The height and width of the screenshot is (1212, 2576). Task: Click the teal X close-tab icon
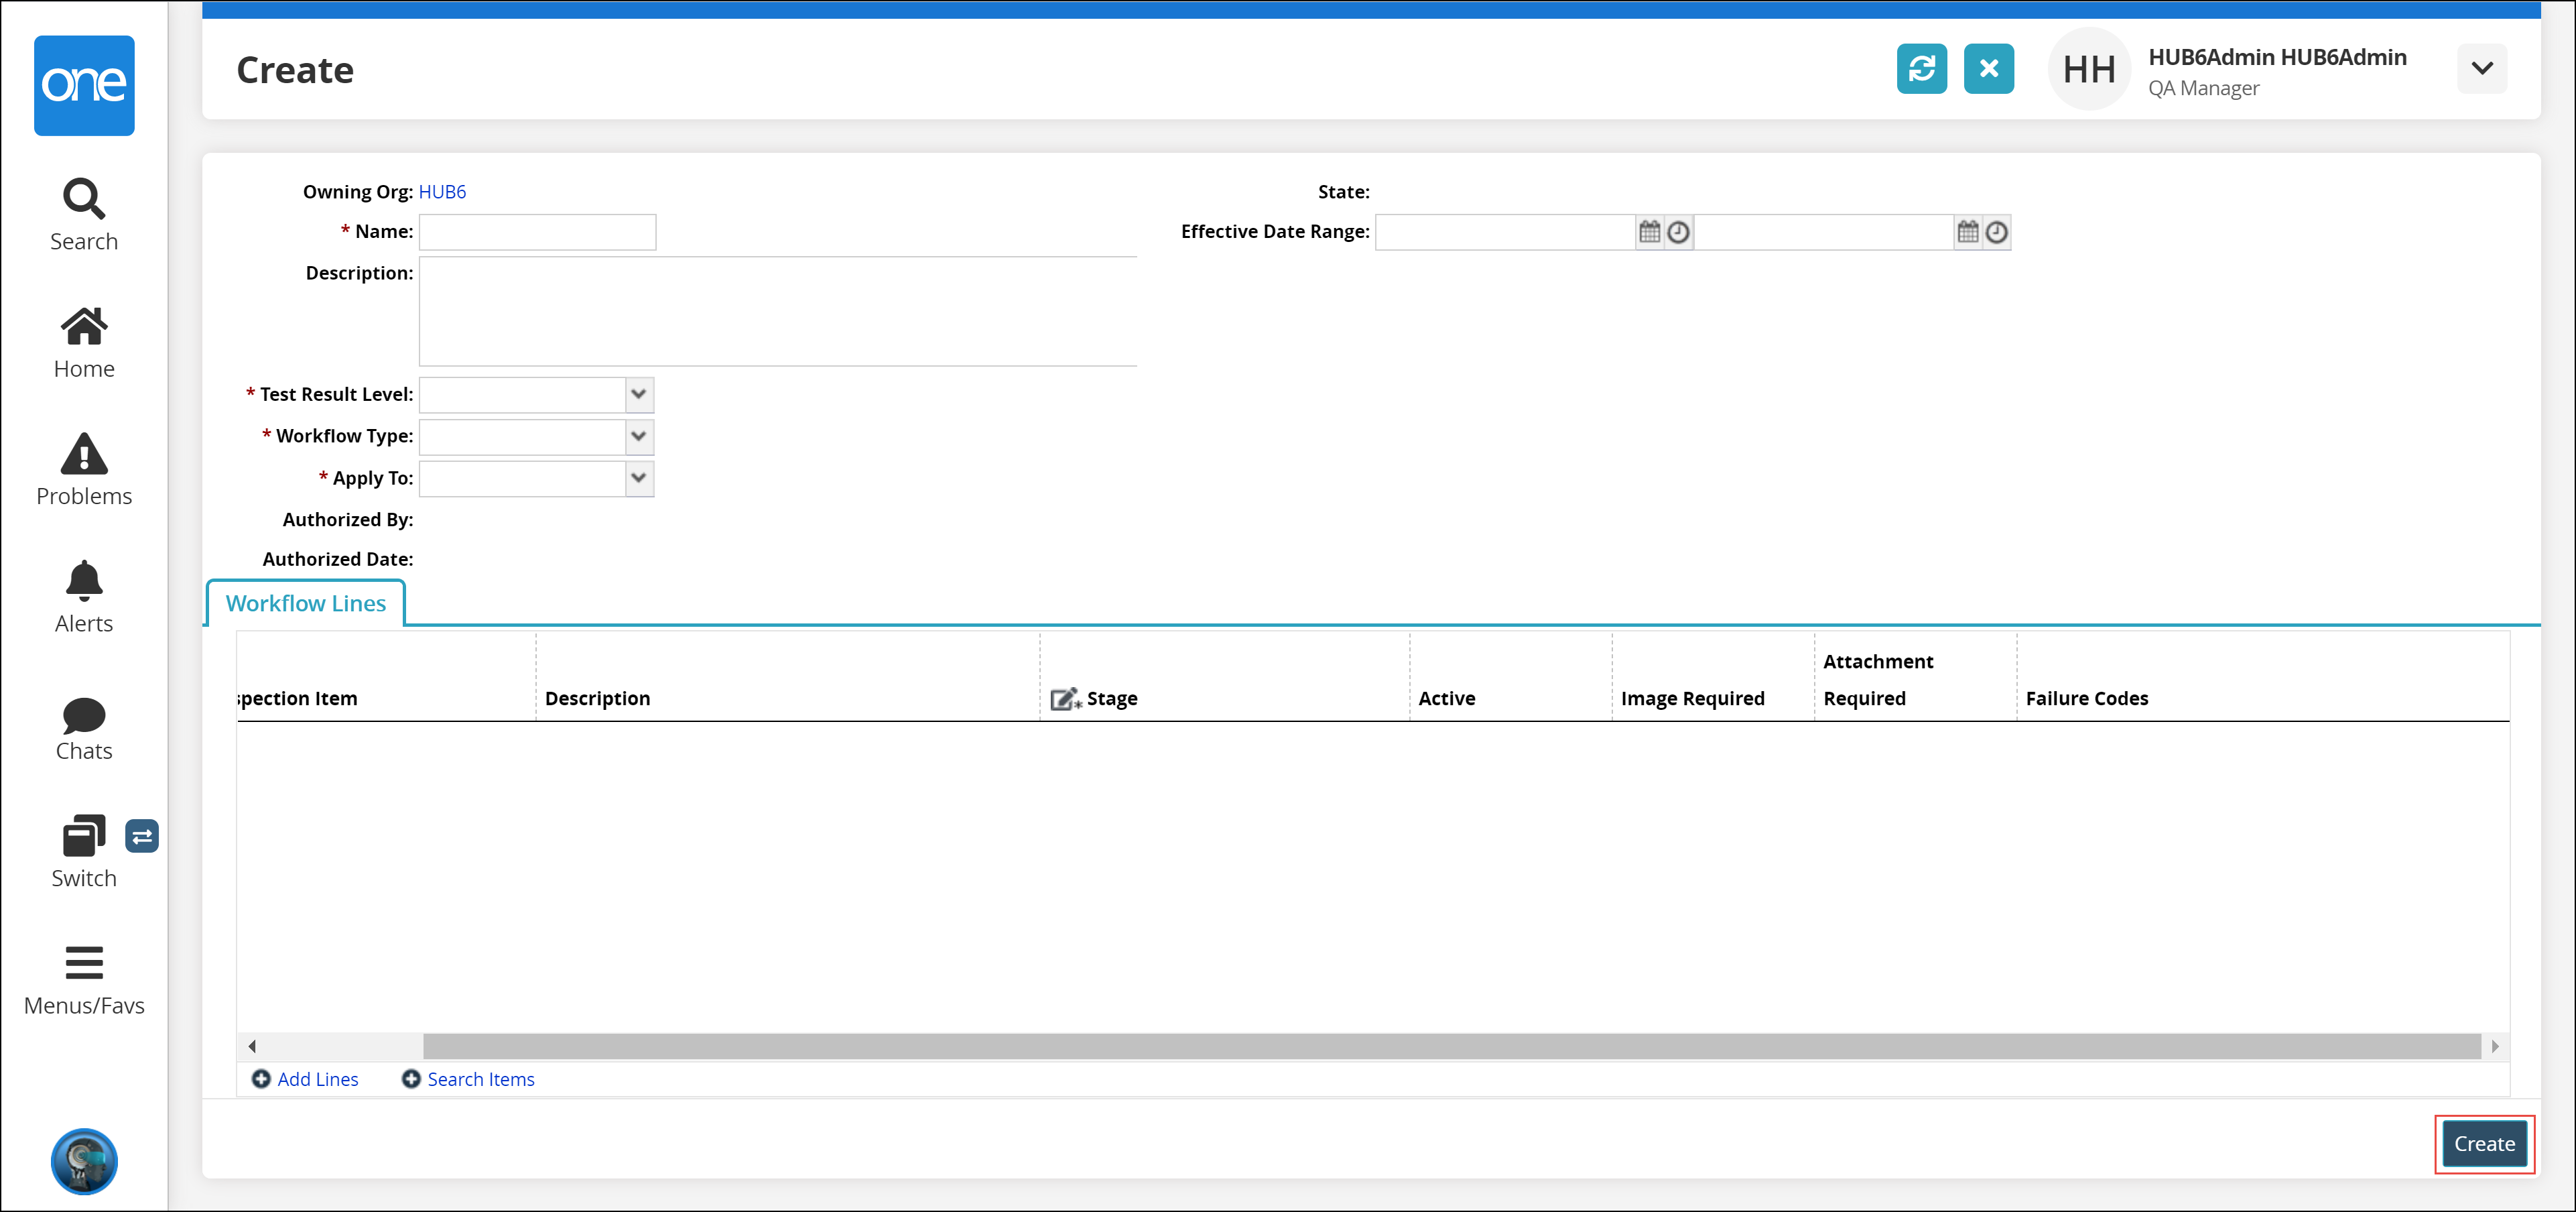point(1988,69)
